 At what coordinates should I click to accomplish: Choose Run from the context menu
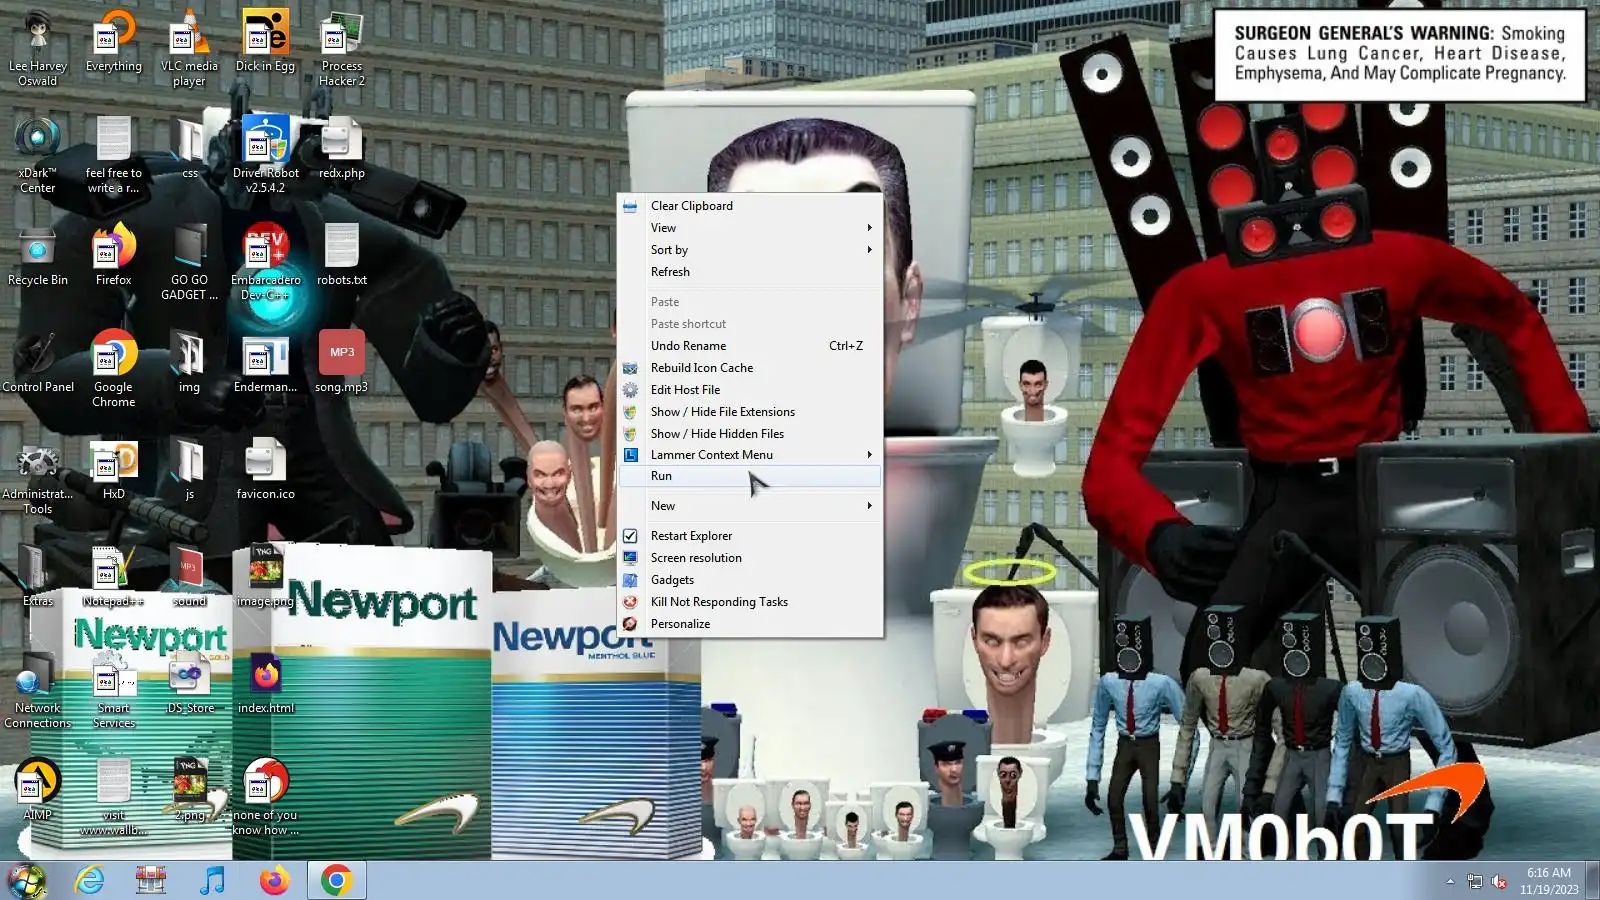[750, 476]
